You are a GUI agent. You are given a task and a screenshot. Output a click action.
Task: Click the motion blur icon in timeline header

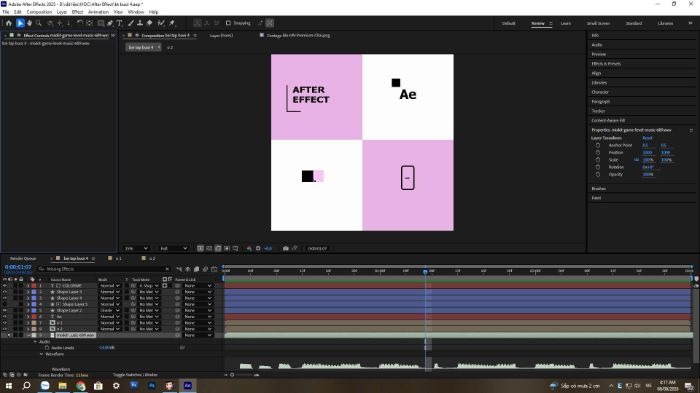(205, 269)
